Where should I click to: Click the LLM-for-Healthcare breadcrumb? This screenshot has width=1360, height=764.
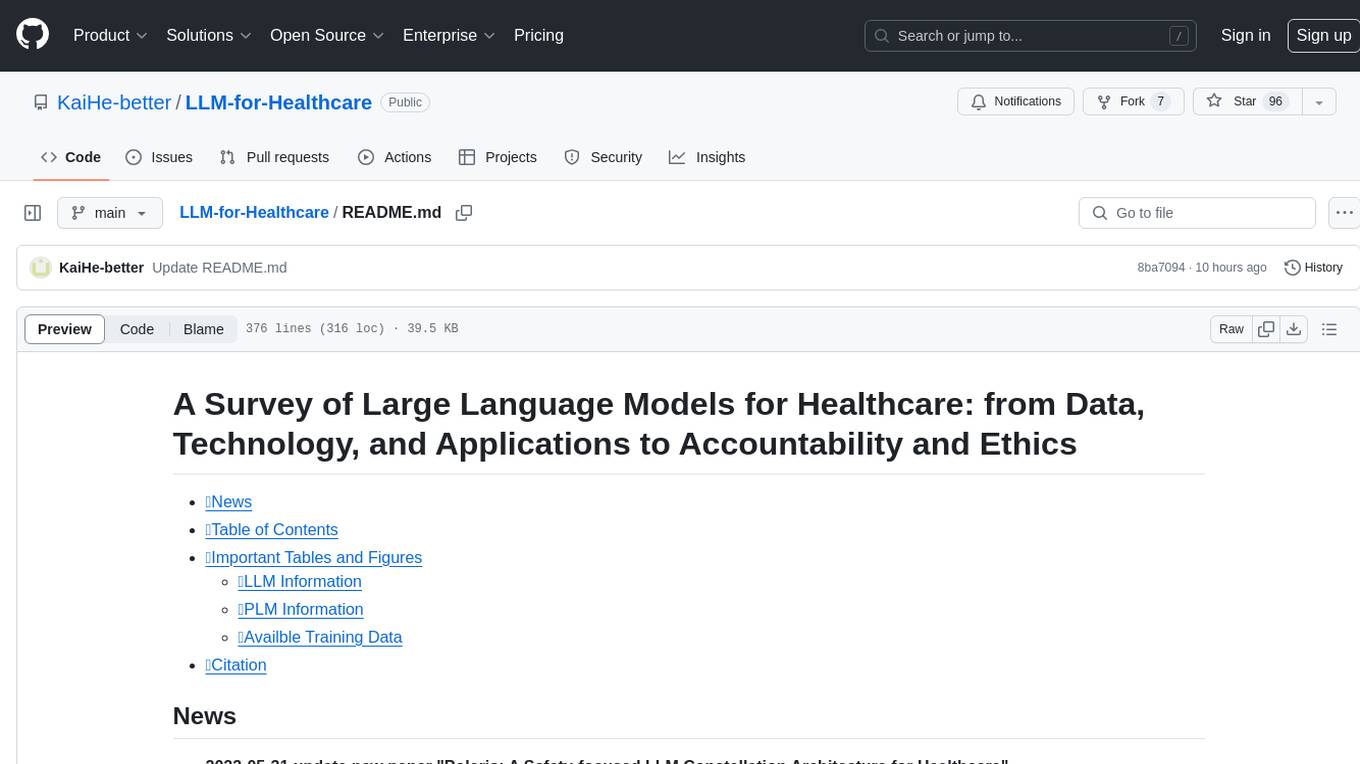click(x=254, y=212)
